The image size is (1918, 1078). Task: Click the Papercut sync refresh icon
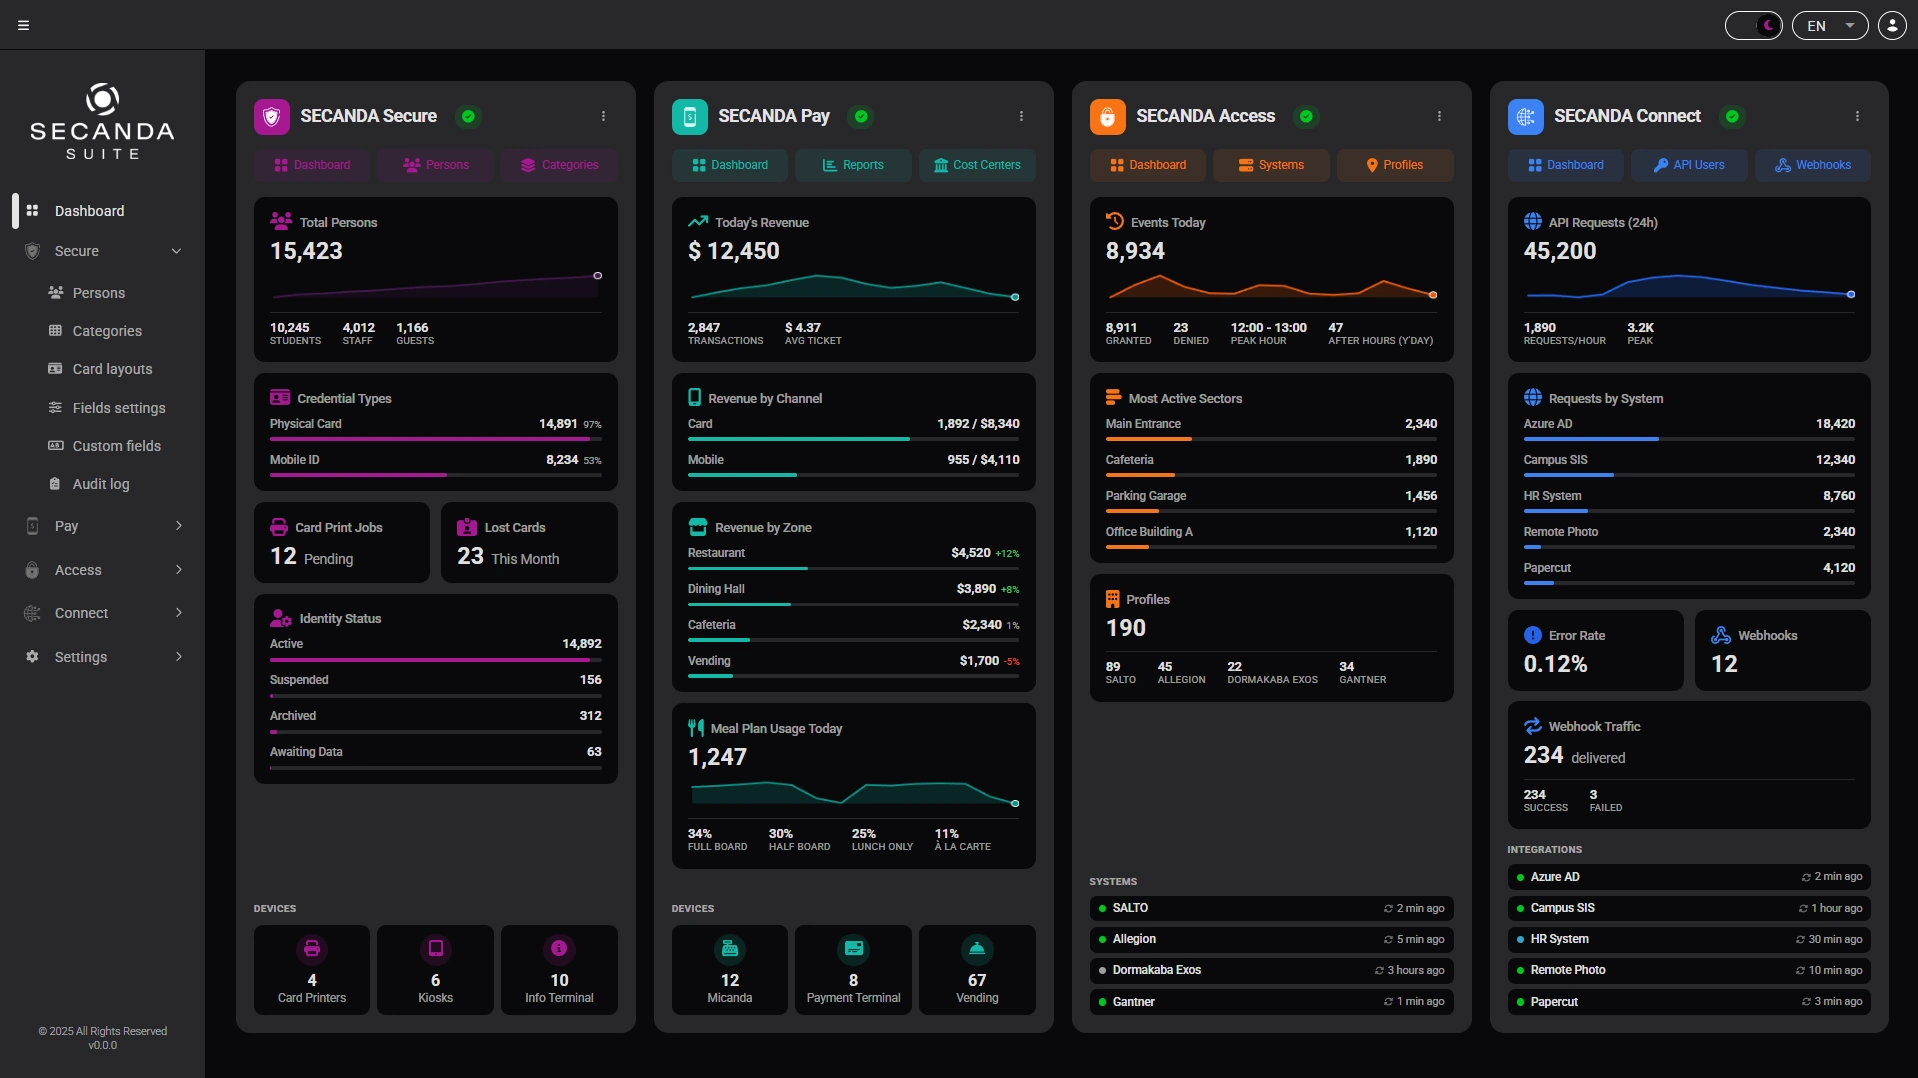1806,1002
